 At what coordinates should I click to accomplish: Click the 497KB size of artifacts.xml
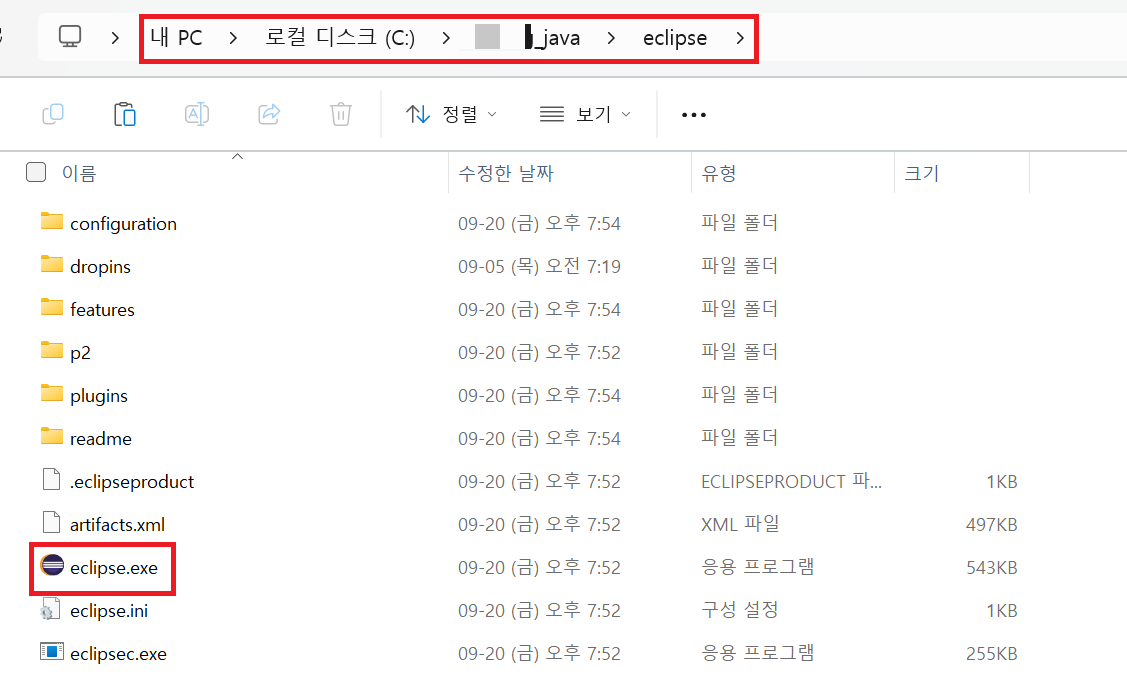coord(991,525)
